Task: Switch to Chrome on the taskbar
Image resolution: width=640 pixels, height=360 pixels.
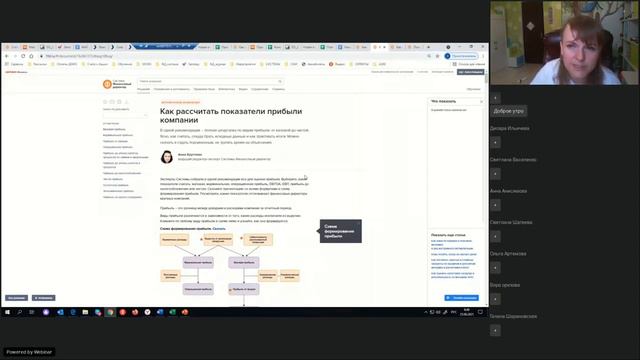Action: (110, 312)
